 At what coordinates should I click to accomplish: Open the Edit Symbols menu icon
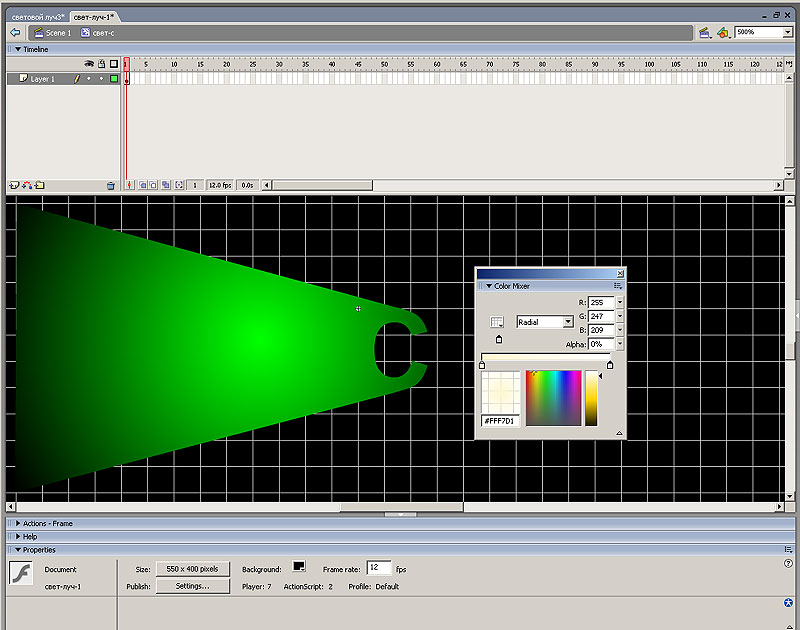[x=723, y=33]
